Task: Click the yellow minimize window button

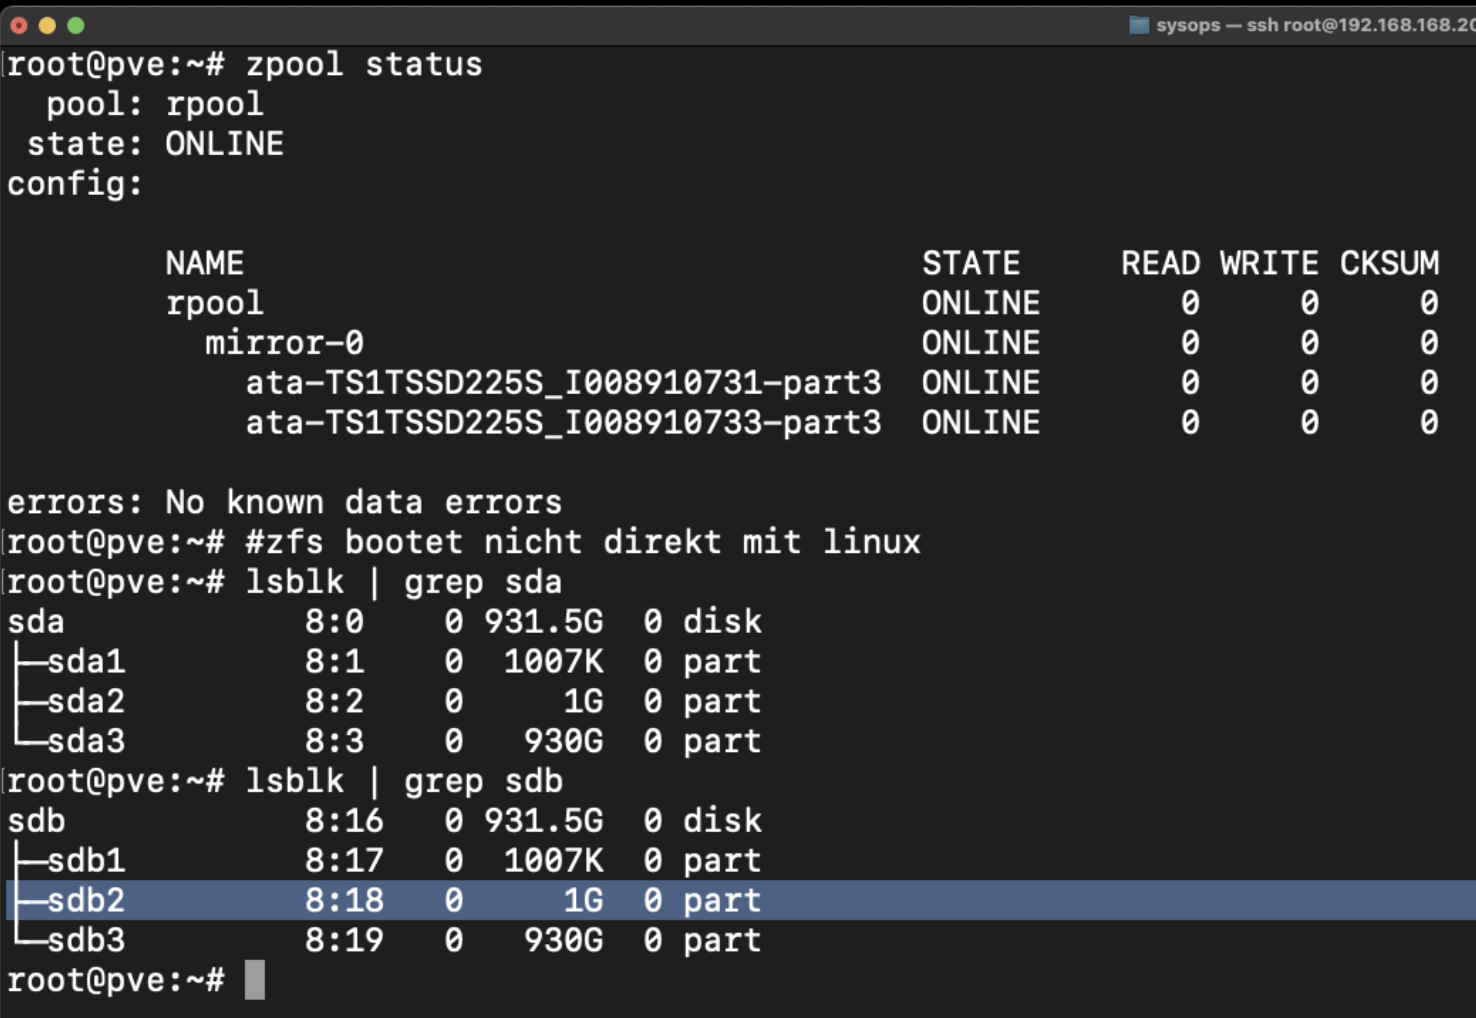Action: pyautogui.click(x=47, y=25)
